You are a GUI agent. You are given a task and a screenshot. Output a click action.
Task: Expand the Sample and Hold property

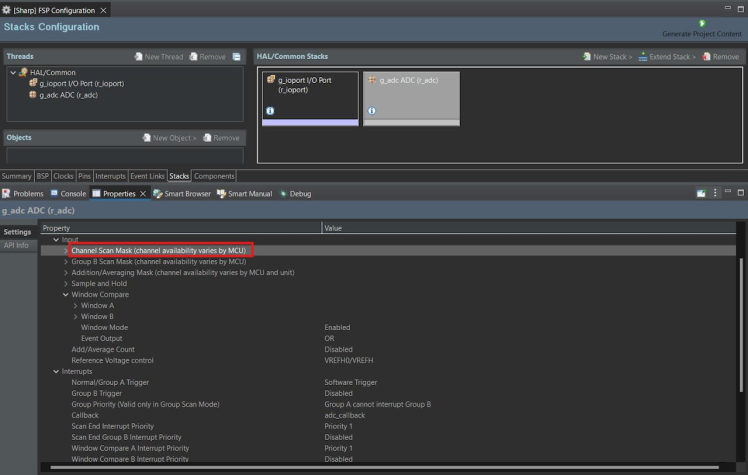click(x=67, y=283)
